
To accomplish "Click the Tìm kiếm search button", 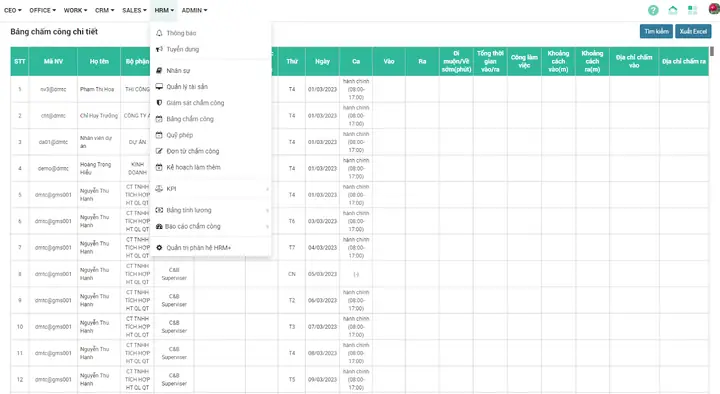I will point(656,31).
